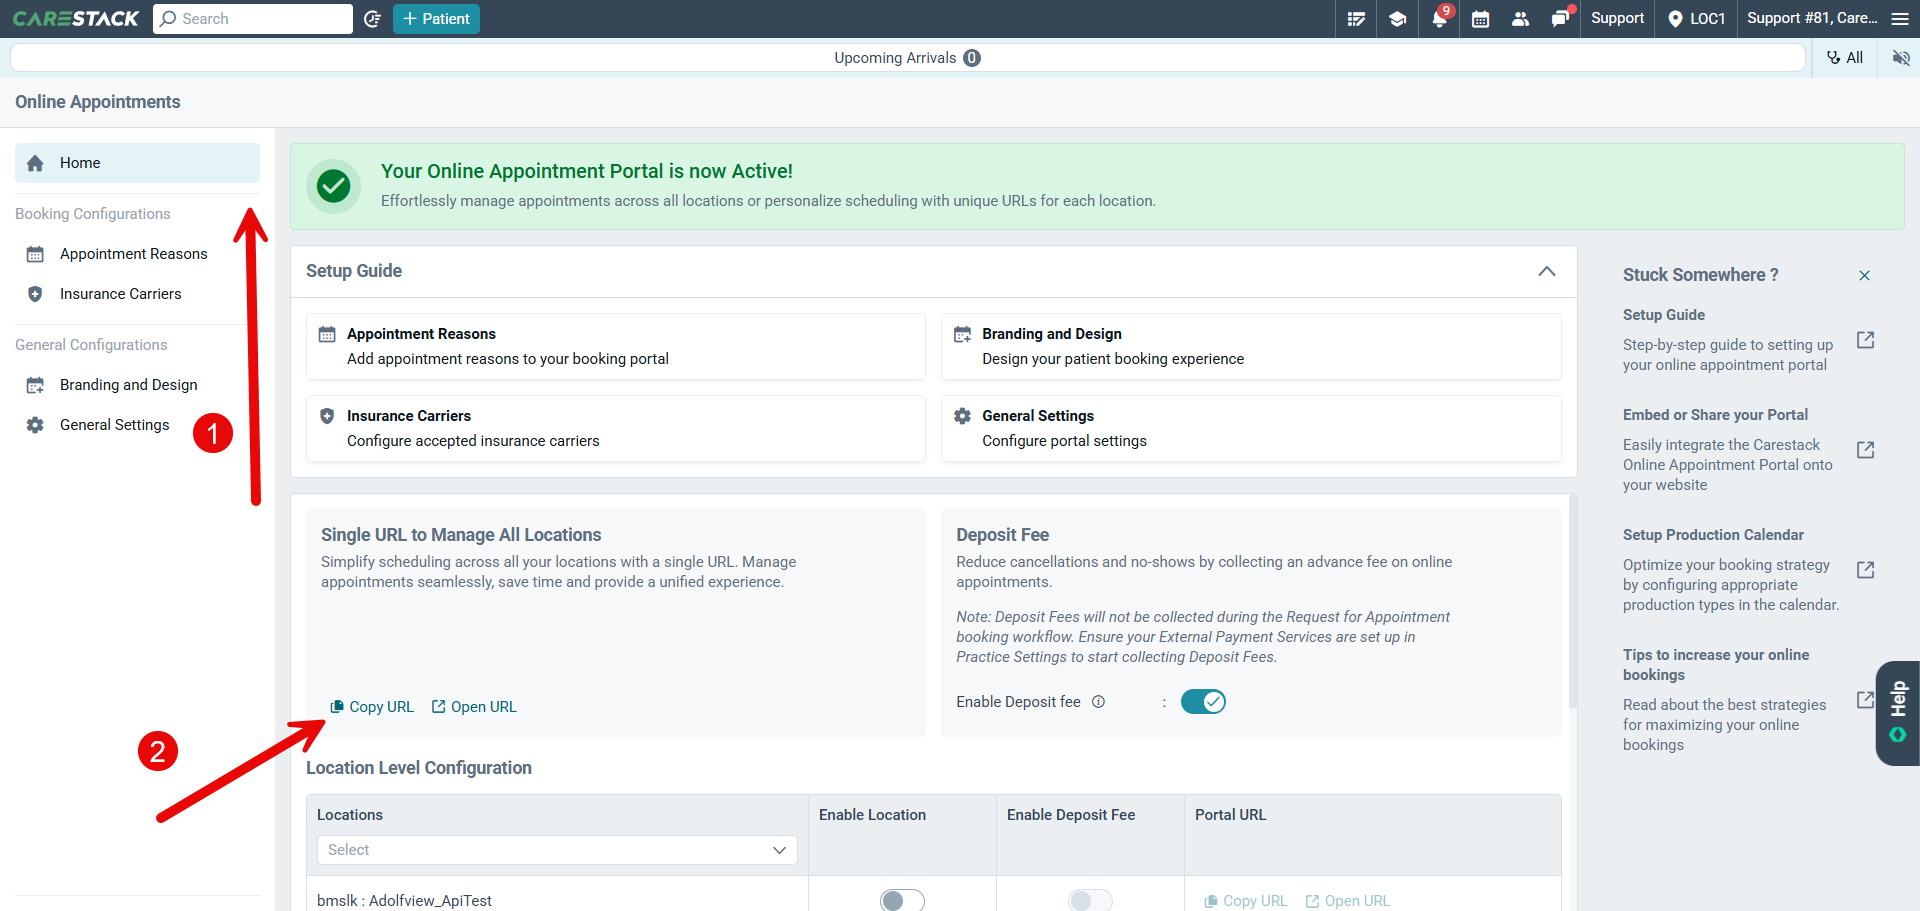Click Copy URL in bmslk row
Screen dimensions: 1920x911
tap(1246, 901)
